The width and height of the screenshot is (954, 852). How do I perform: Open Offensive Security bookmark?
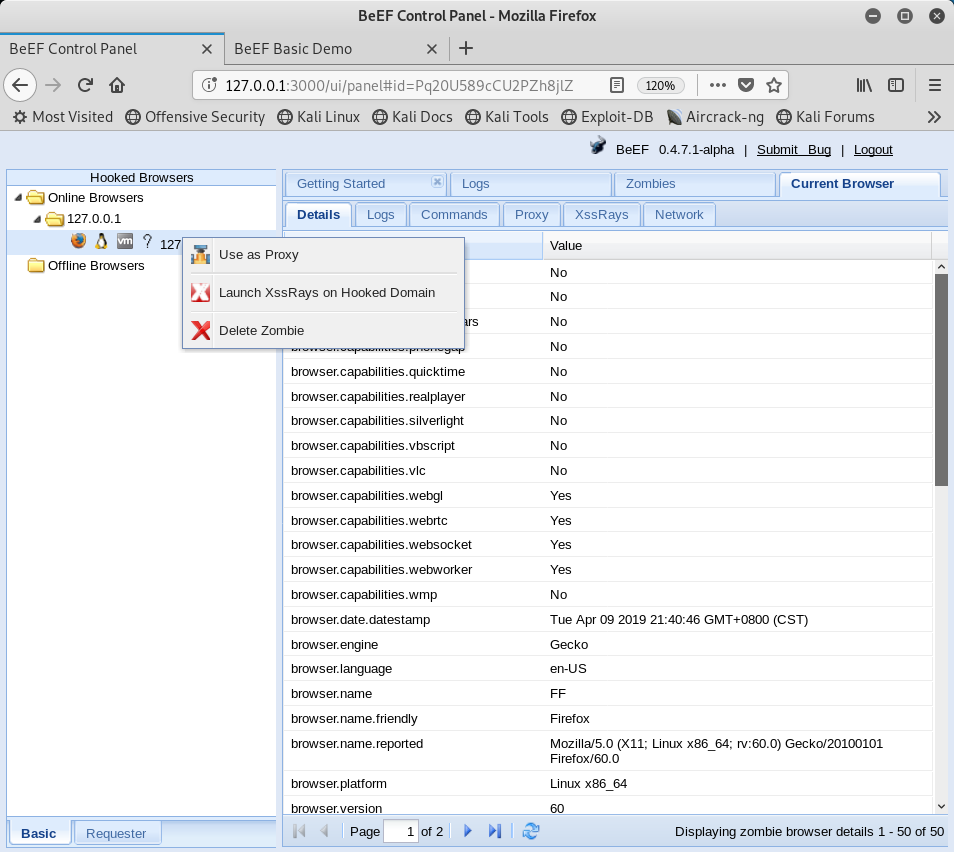pyautogui.click(x=195, y=117)
